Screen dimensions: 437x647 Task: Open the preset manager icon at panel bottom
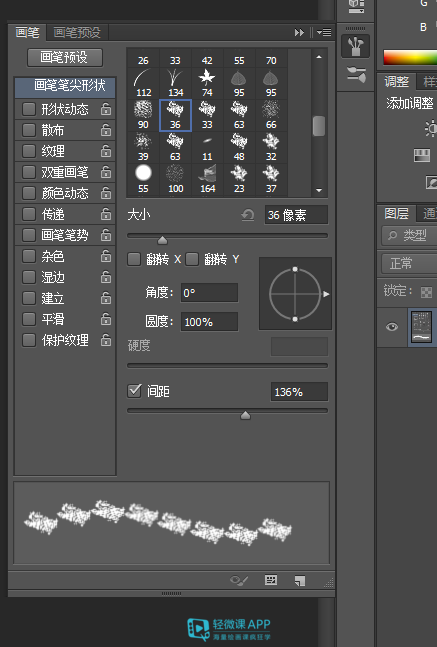[271, 580]
